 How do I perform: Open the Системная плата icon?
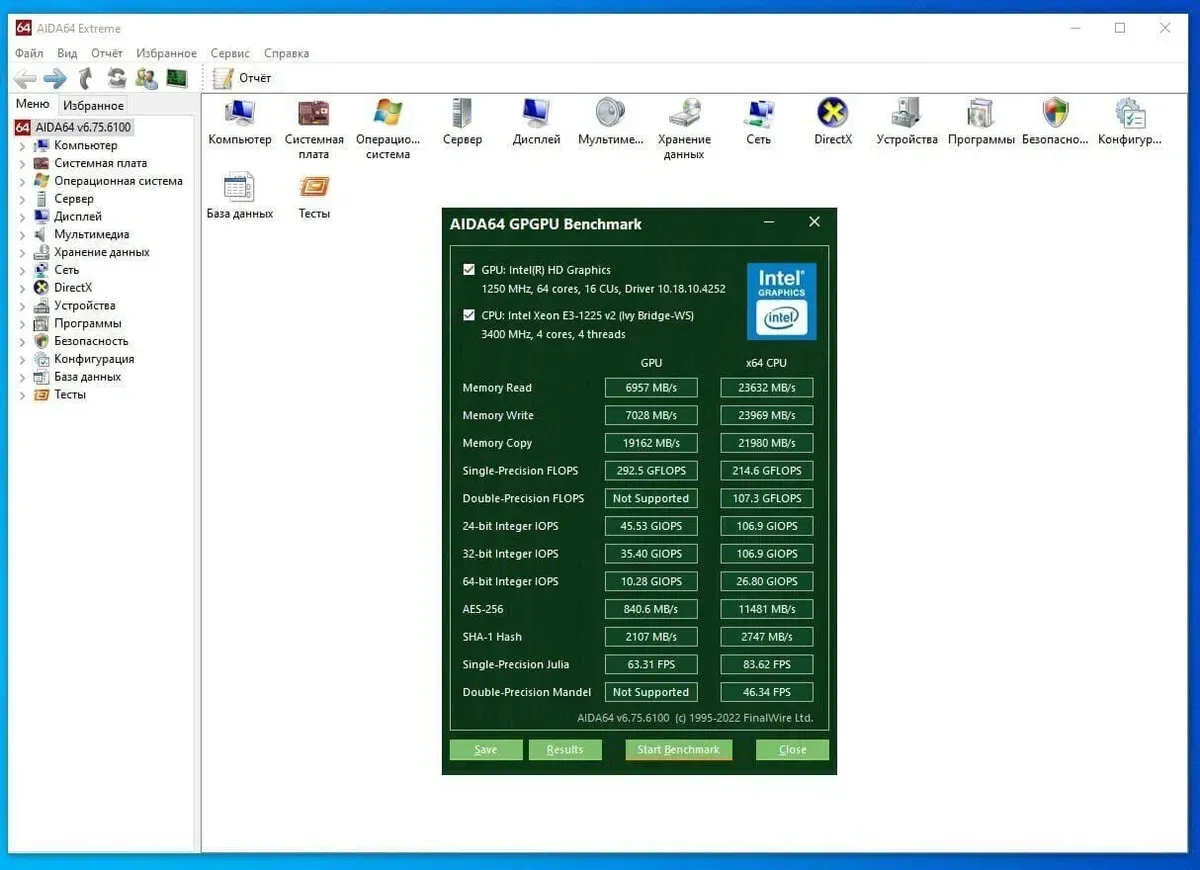tap(314, 114)
